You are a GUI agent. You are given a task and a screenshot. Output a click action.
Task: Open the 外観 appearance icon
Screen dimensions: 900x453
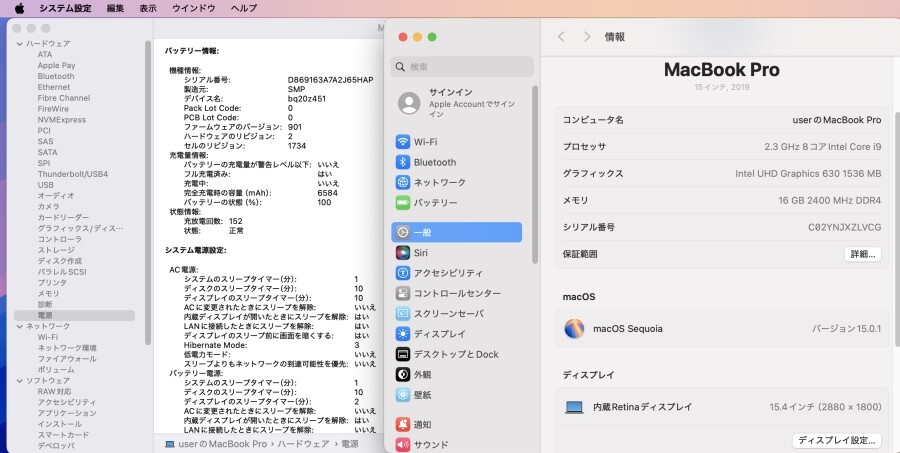tap(403, 374)
